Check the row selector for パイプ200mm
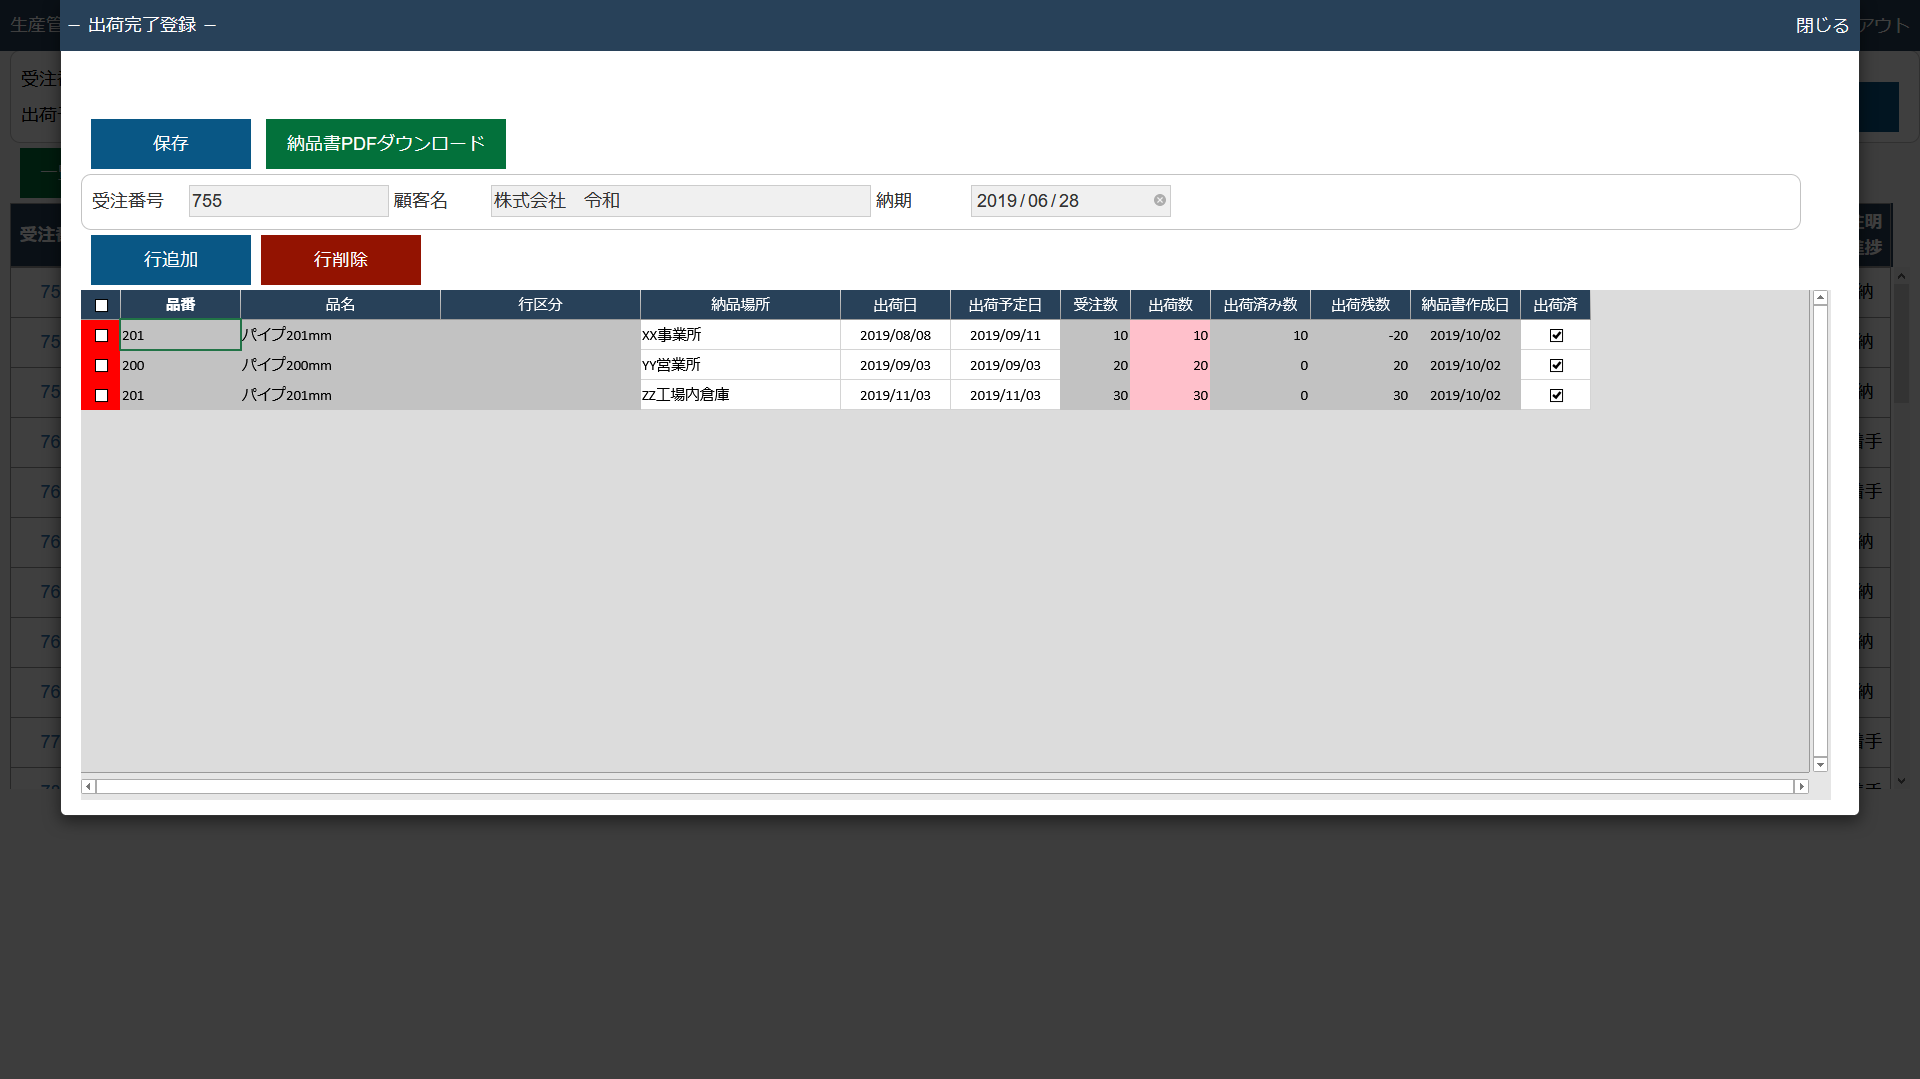The height and width of the screenshot is (1079, 1920). click(101, 365)
